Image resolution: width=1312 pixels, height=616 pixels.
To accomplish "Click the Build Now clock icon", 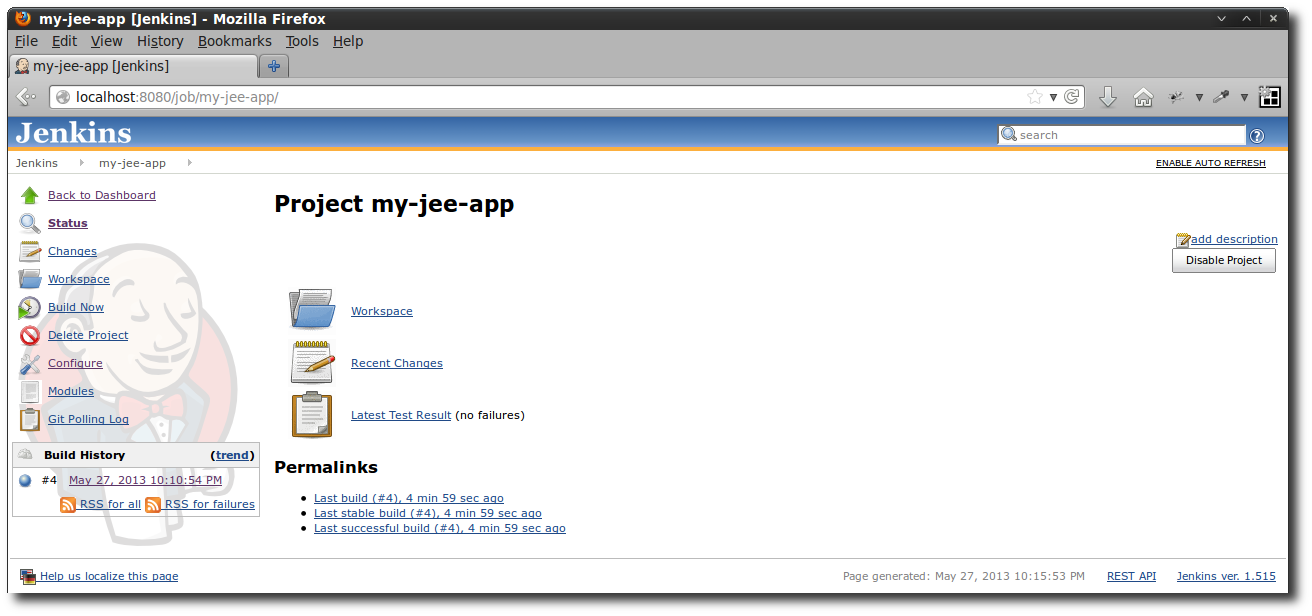I will click(29, 307).
